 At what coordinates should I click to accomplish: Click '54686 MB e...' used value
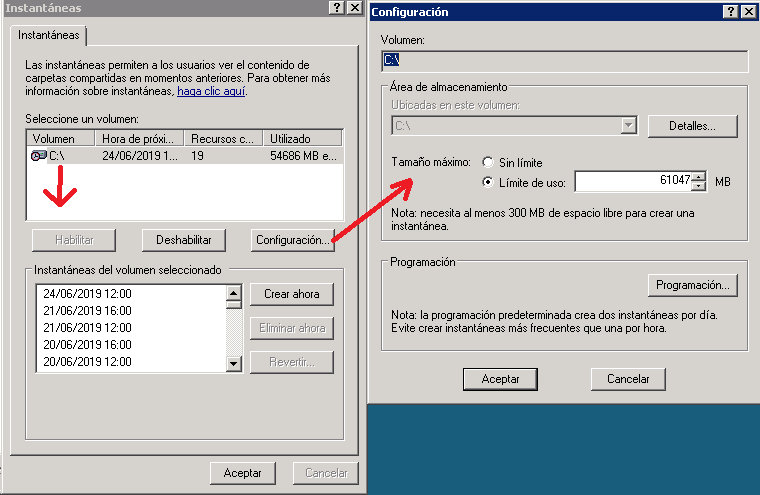[x=303, y=156]
